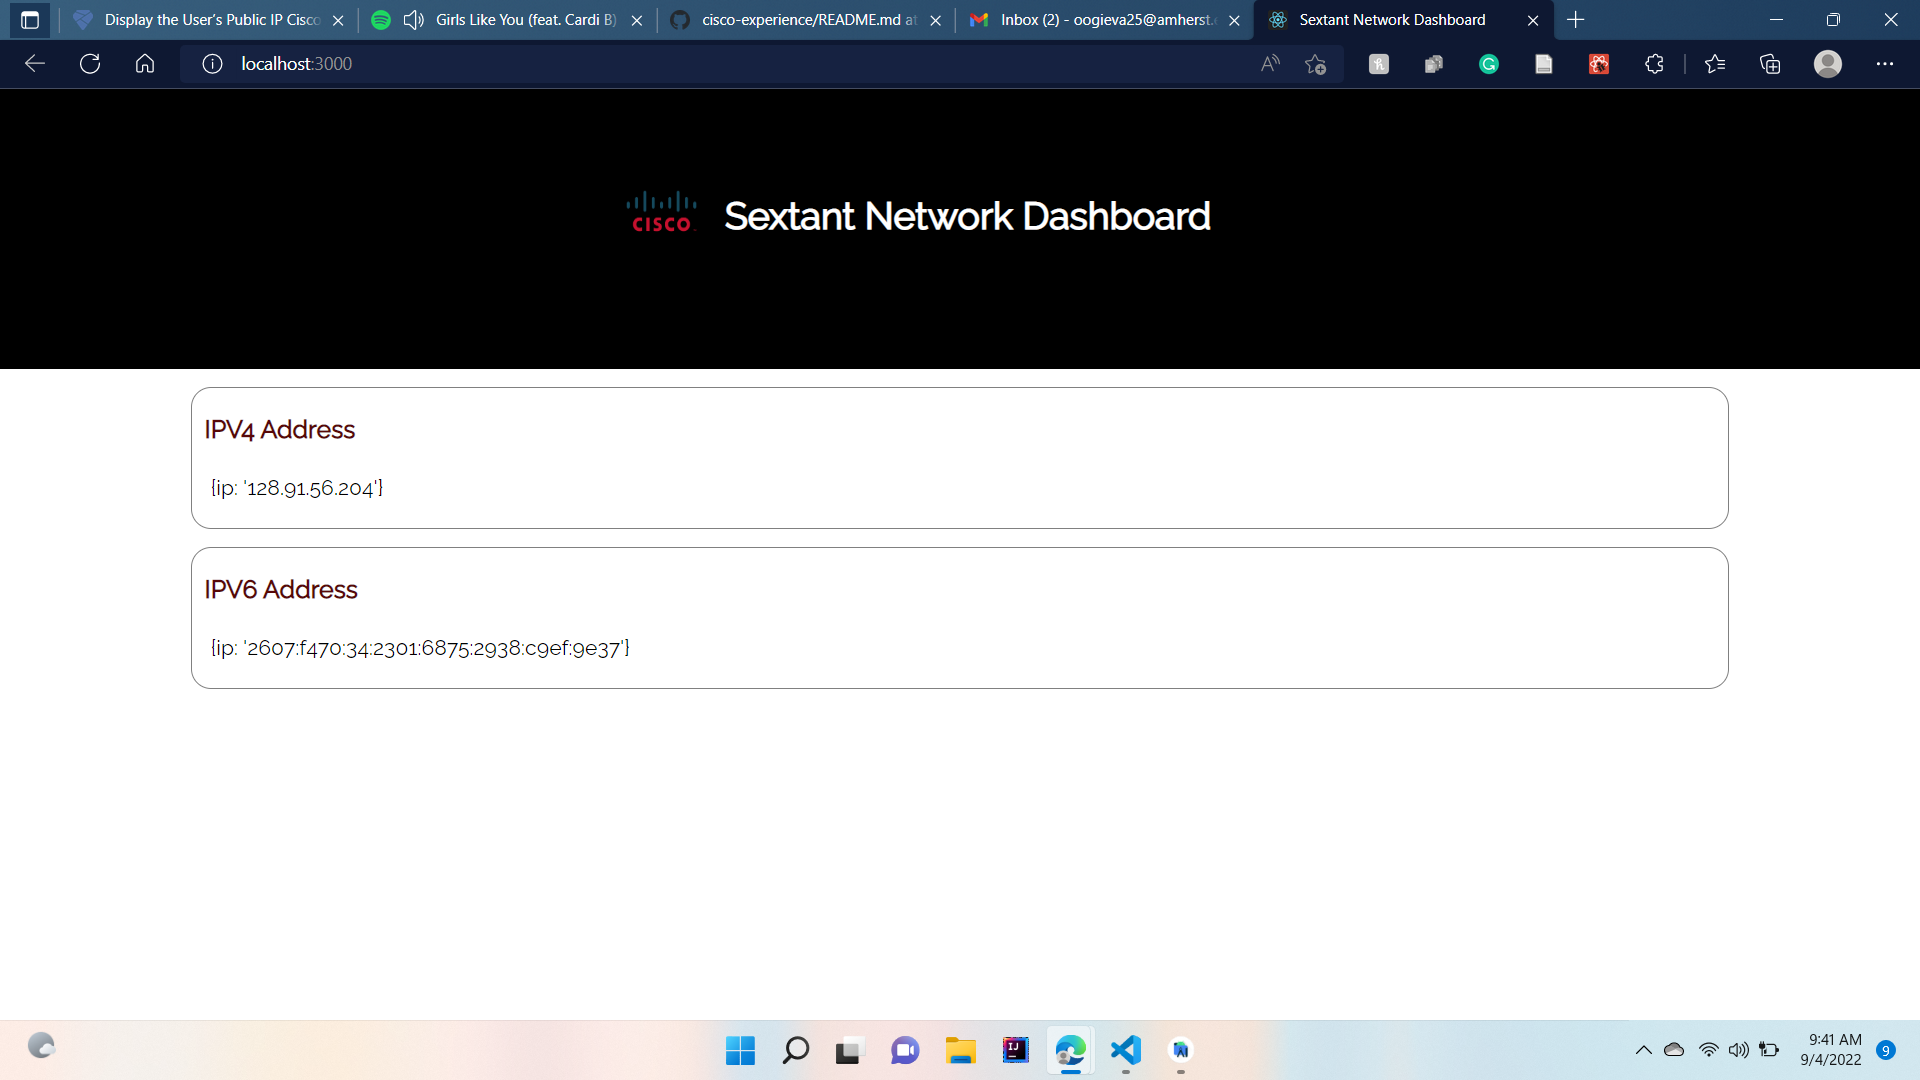The height and width of the screenshot is (1080, 1920).
Task: Open OneDrive cloud tray icon
Action: coord(1674,1050)
